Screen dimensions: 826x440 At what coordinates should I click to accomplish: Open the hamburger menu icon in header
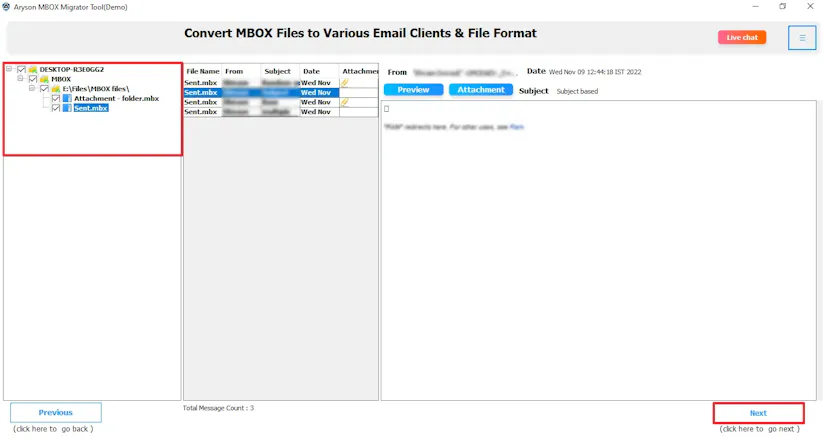(x=802, y=37)
